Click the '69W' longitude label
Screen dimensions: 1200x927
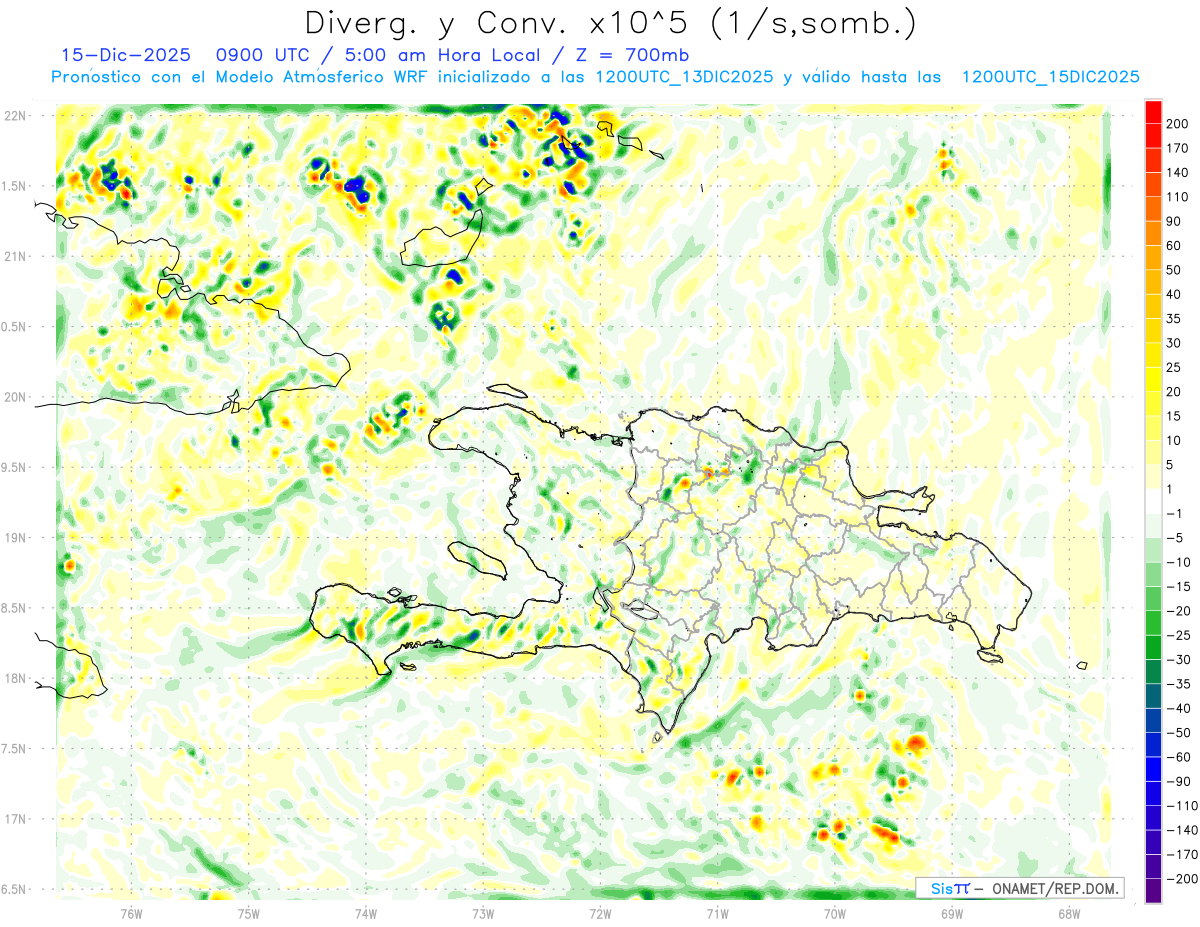tap(951, 913)
